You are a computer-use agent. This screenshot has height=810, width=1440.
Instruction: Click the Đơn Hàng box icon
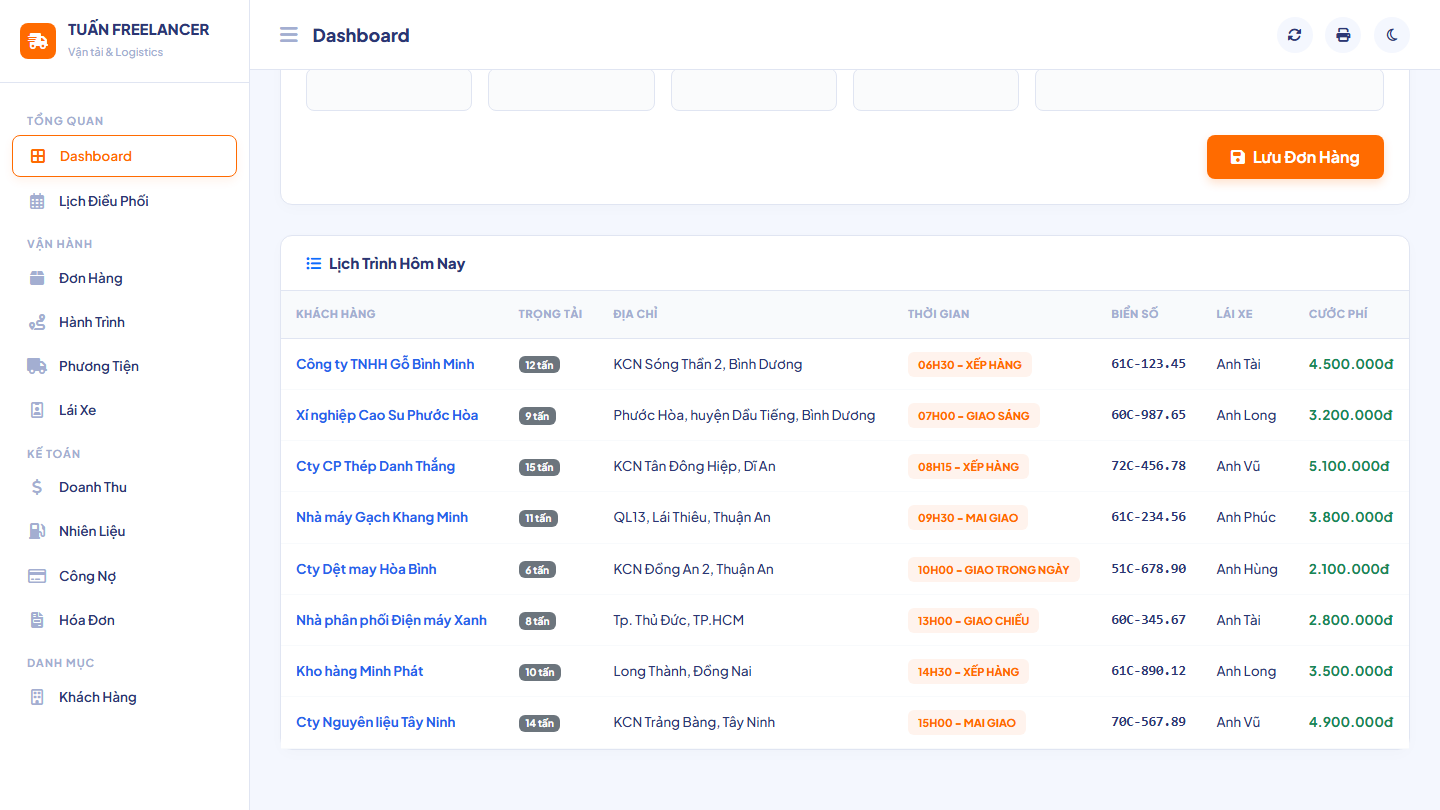coord(37,278)
